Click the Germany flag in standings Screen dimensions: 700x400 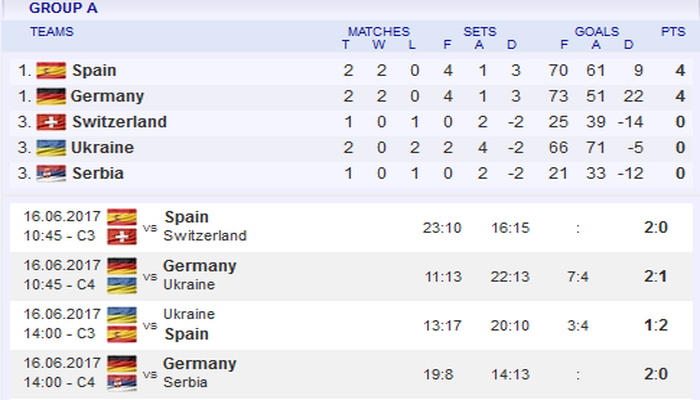point(51,96)
